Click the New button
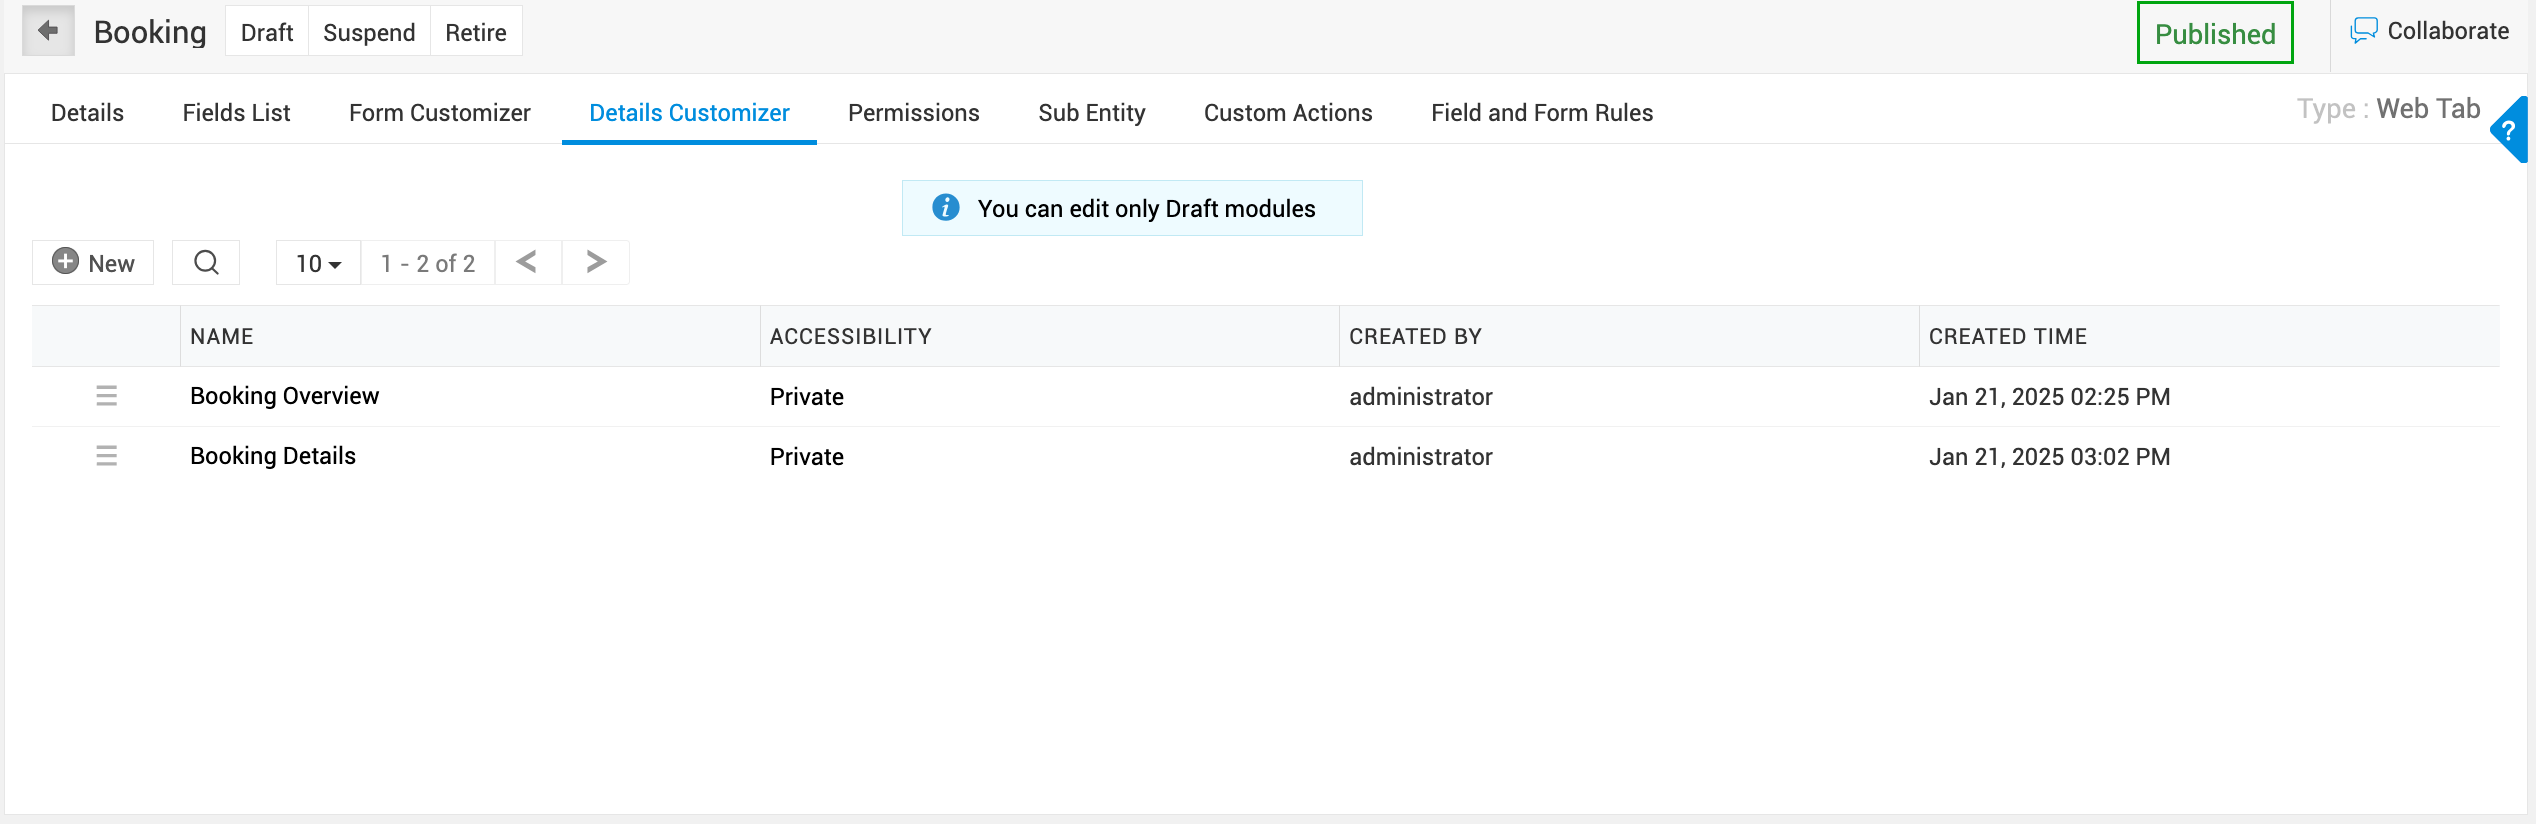2536x824 pixels. pos(93,262)
